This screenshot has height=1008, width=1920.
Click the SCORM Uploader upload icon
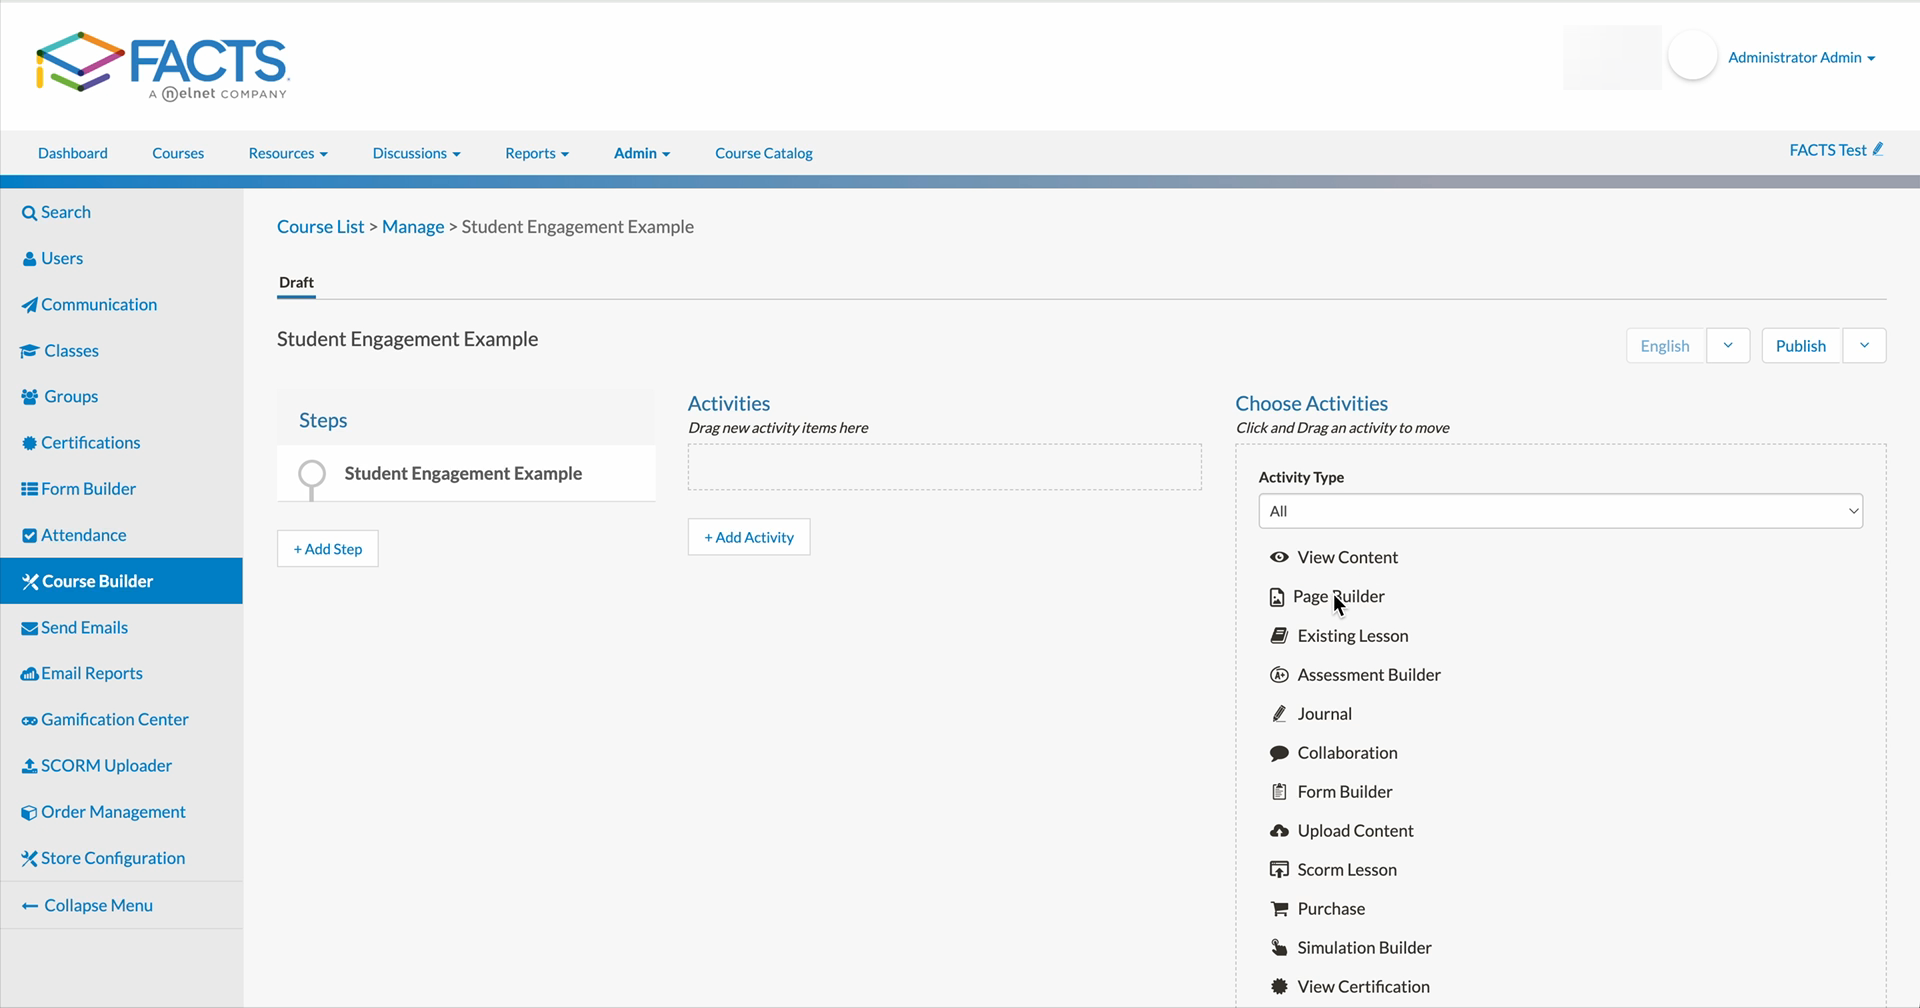(x=28, y=765)
